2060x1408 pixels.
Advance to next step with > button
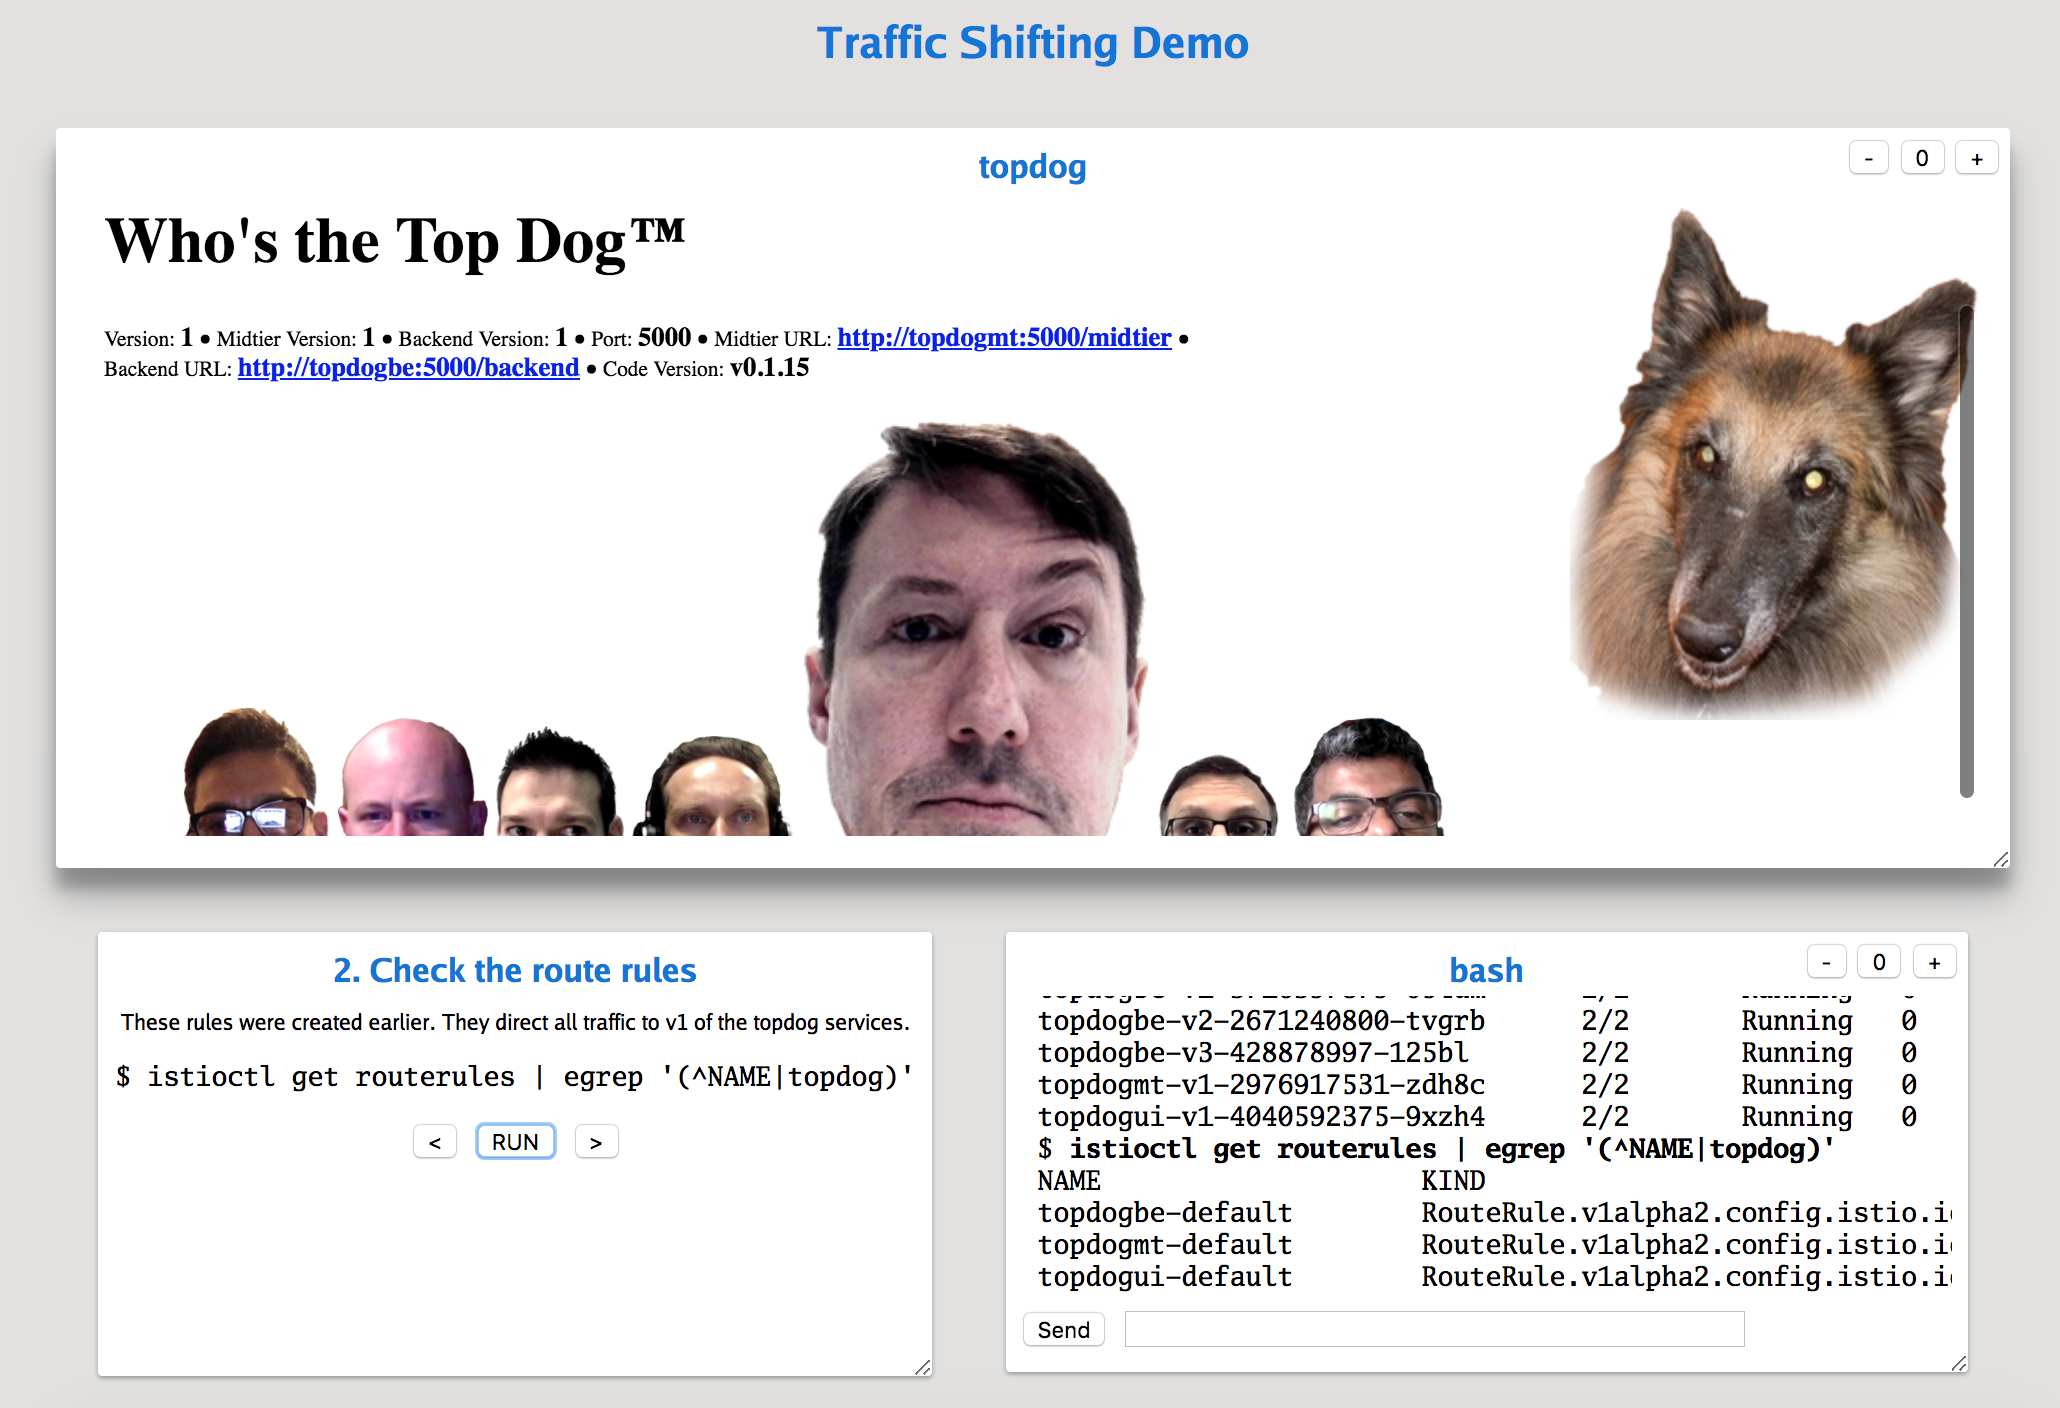pyautogui.click(x=596, y=1142)
